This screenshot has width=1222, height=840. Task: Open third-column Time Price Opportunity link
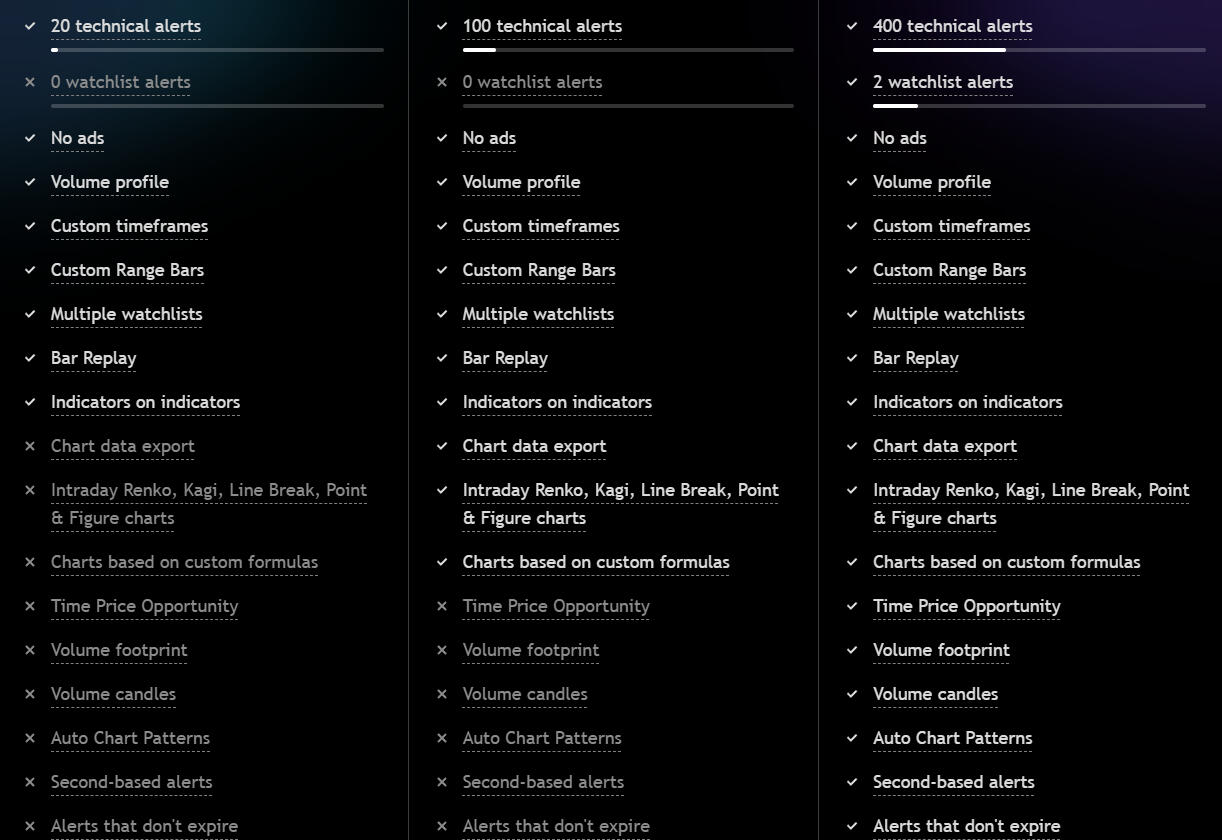coord(966,606)
